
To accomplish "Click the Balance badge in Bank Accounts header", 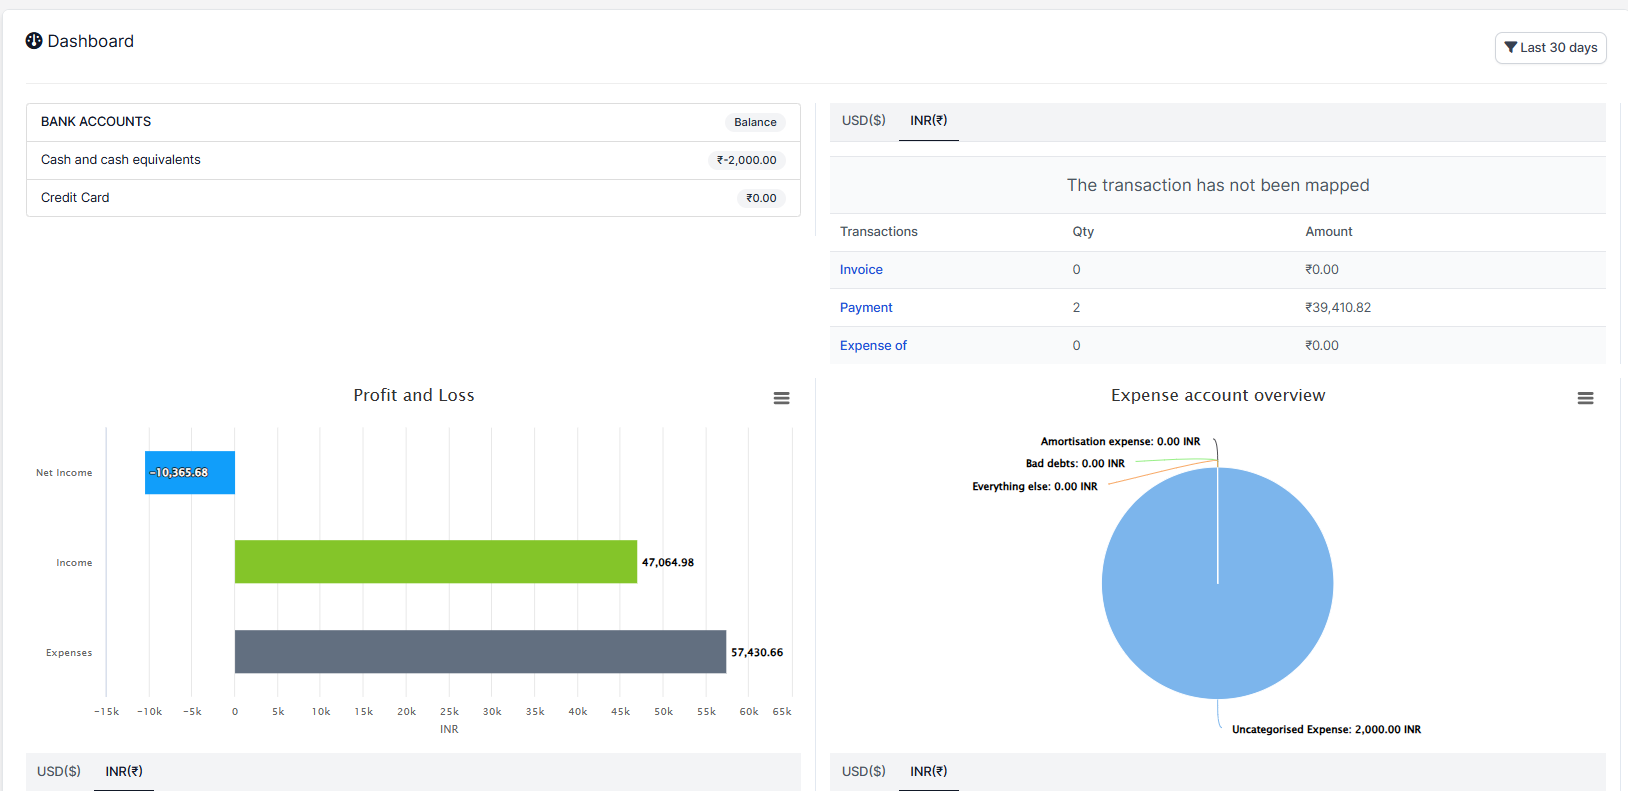I will (755, 123).
